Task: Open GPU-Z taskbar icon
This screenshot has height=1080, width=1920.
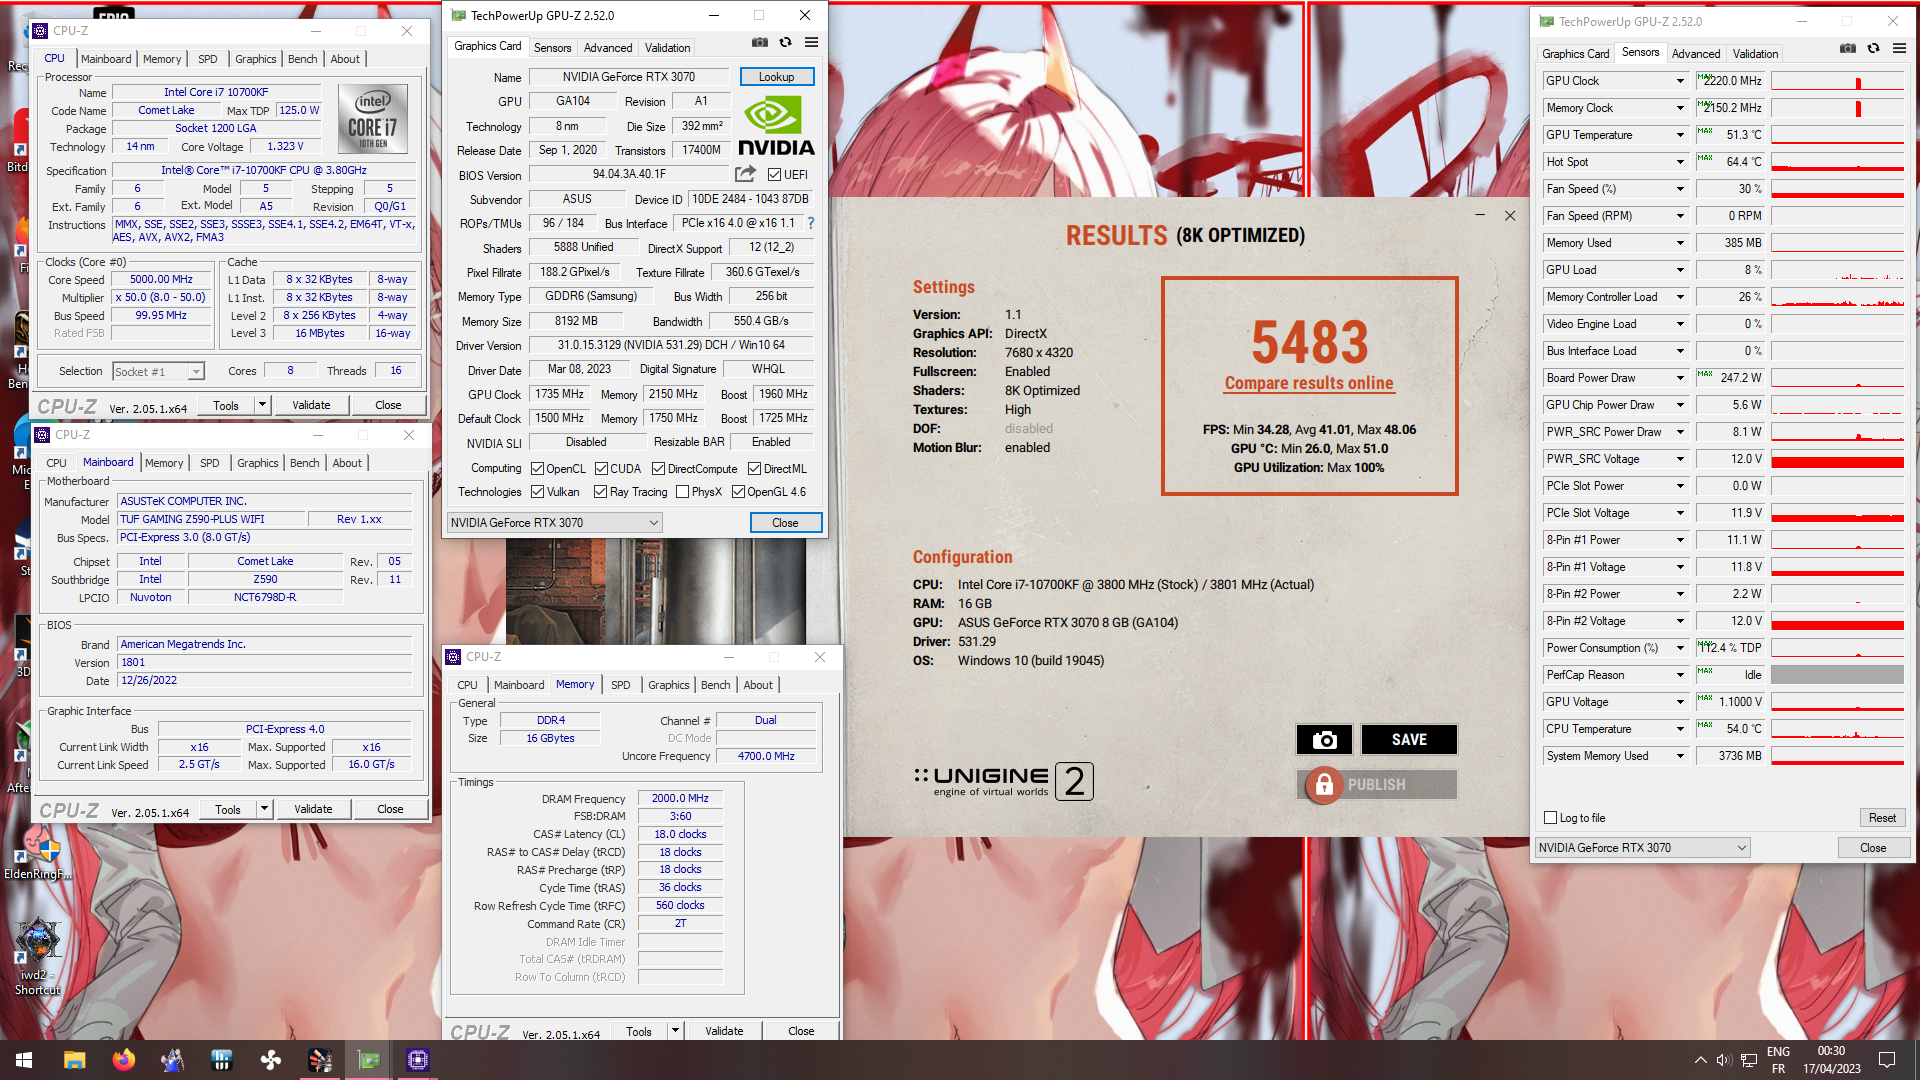Action: (x=369, y=1060)
